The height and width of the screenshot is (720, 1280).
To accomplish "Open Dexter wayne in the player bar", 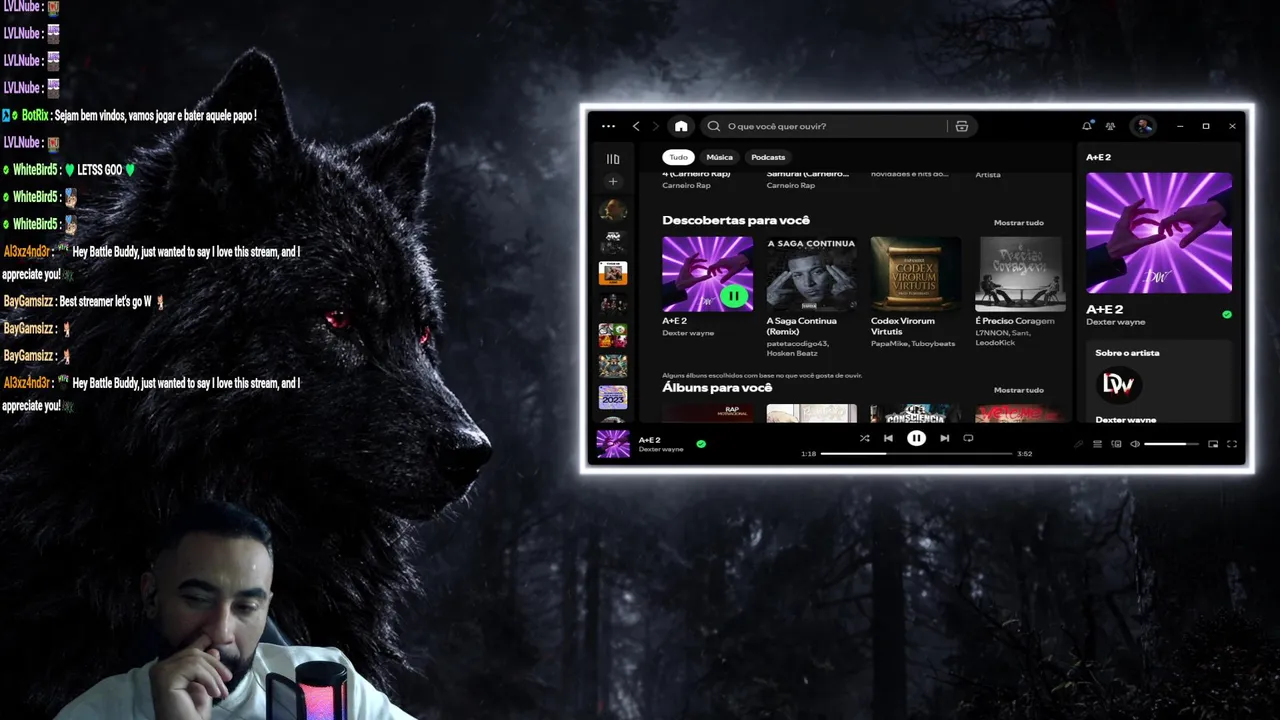I will click(661, 449).
